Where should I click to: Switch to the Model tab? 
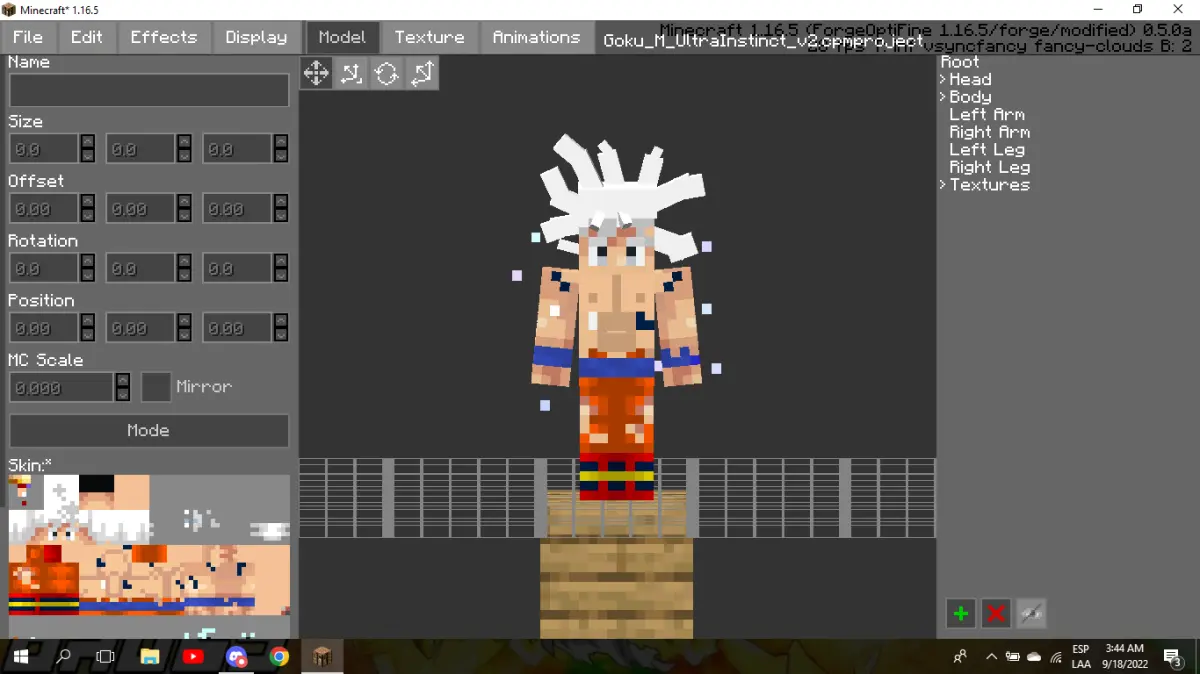(342, 37)
